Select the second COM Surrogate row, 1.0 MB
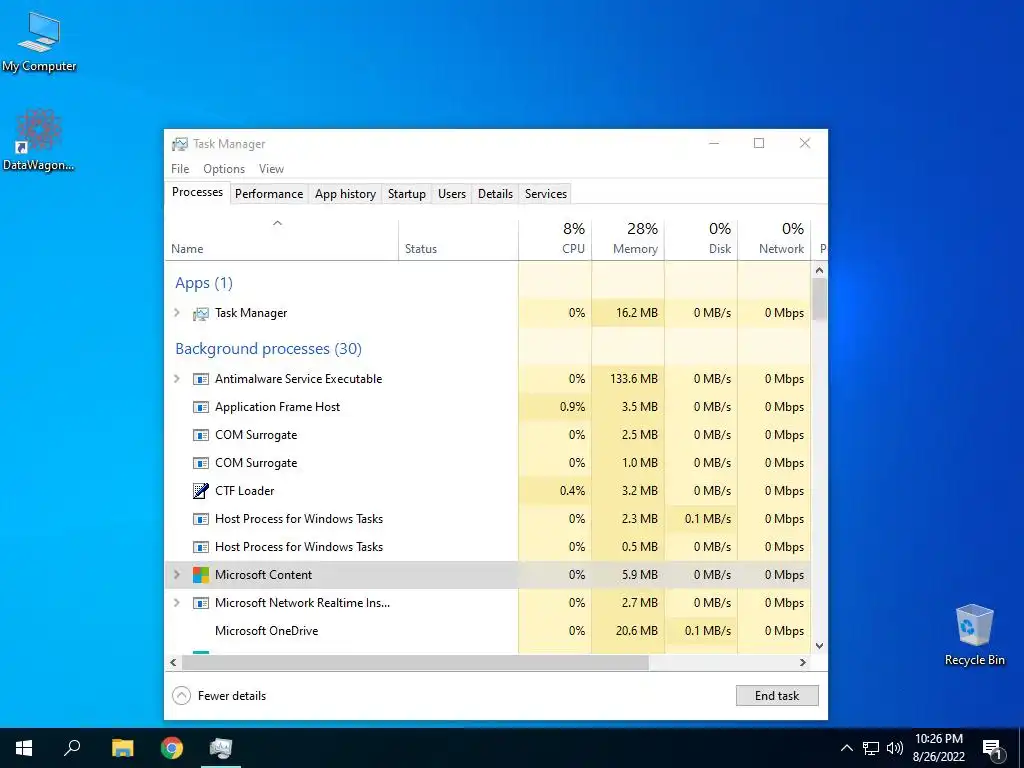Screen dimensions: 1024x768 coord(488,463)
